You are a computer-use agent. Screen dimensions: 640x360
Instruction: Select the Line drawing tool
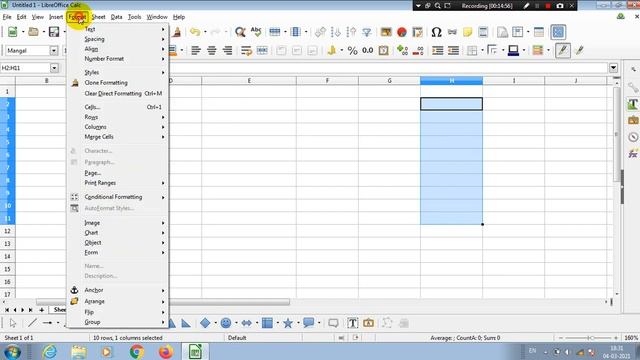point(32,323)
